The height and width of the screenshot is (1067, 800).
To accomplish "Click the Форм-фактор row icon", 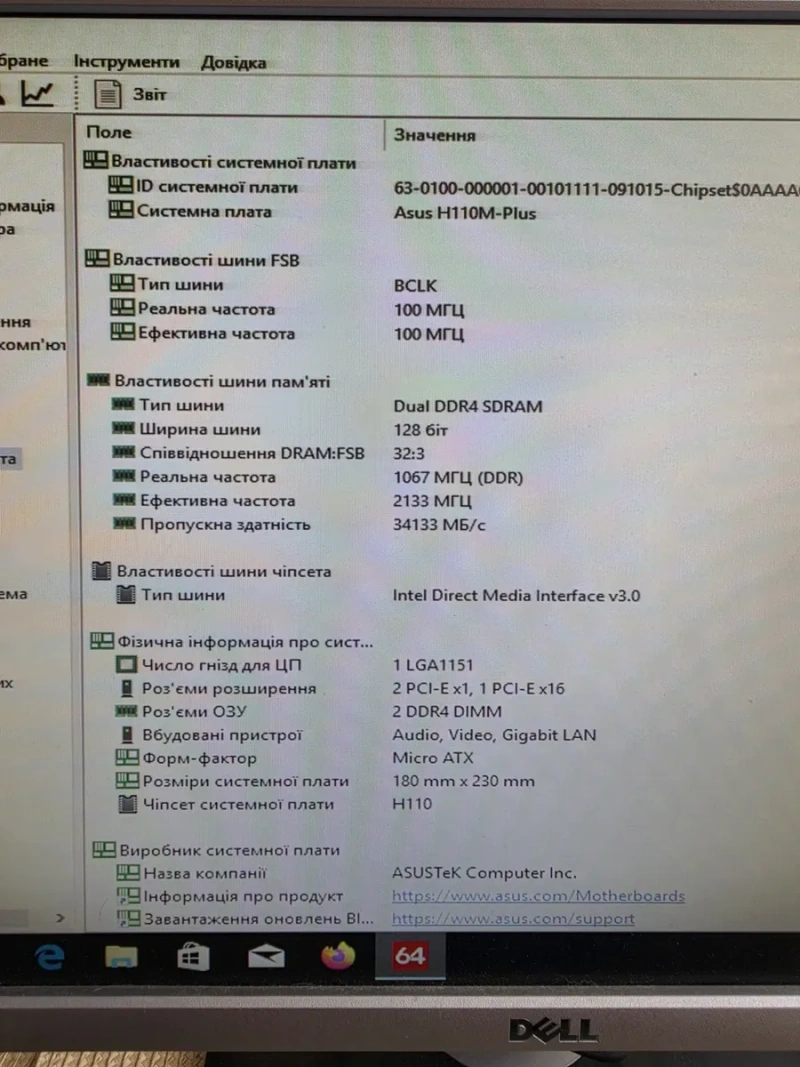I will pyautogui.click(x=127, y=757).
